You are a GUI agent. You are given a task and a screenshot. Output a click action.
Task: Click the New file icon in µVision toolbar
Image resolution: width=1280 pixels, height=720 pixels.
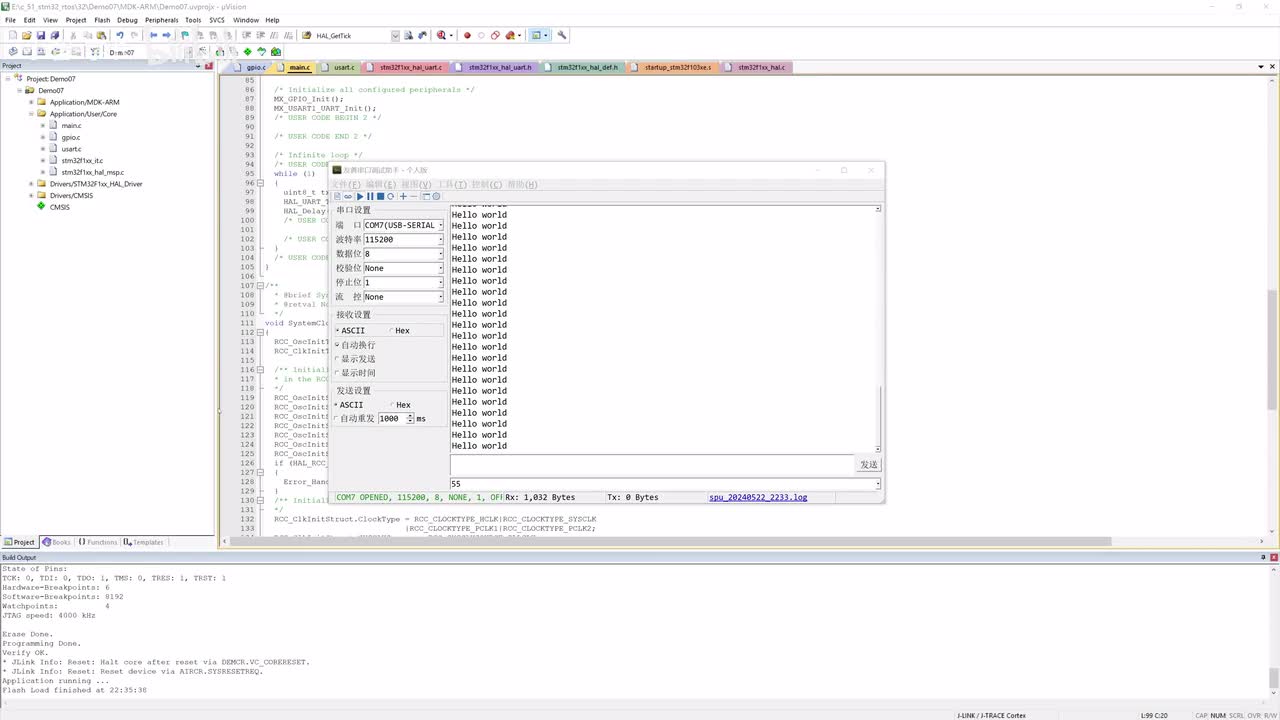13,35
